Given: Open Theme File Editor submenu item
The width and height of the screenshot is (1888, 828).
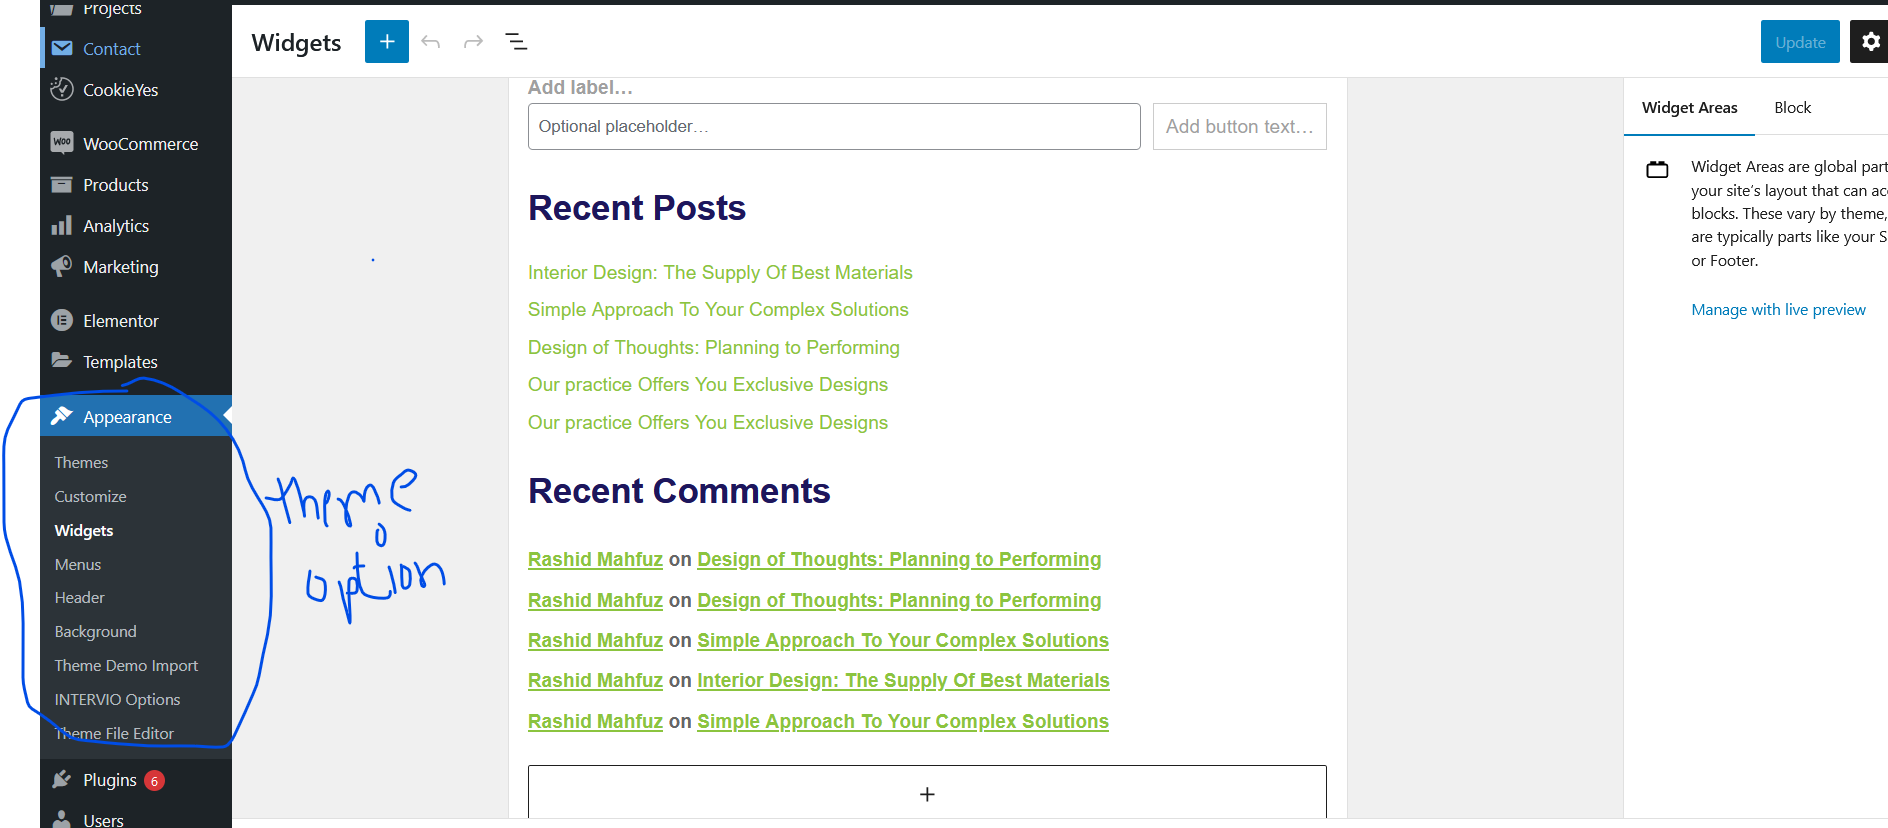Looking at the screenshot, I should pyautogui.click(x=114, y=733).
